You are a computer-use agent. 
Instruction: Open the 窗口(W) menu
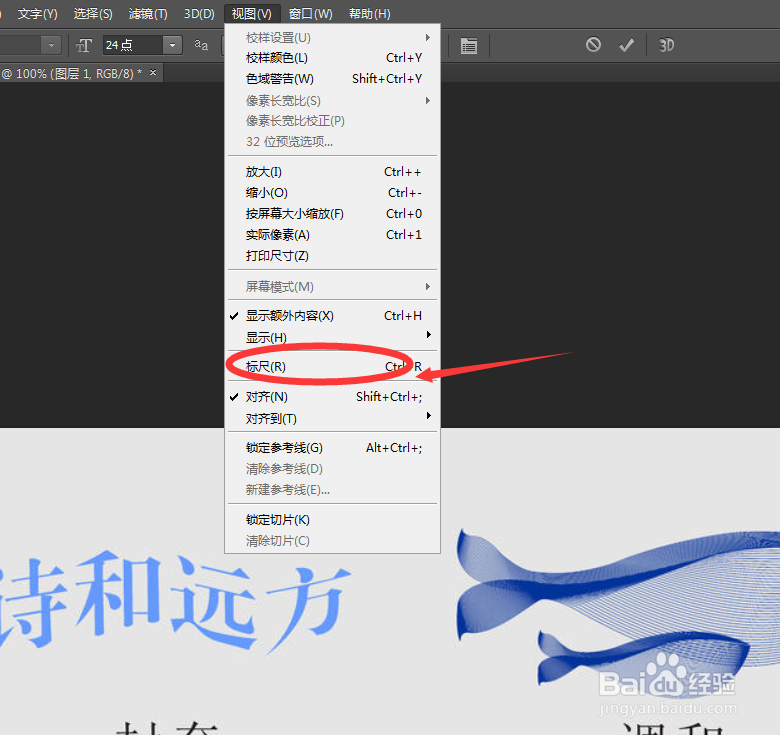310,14
